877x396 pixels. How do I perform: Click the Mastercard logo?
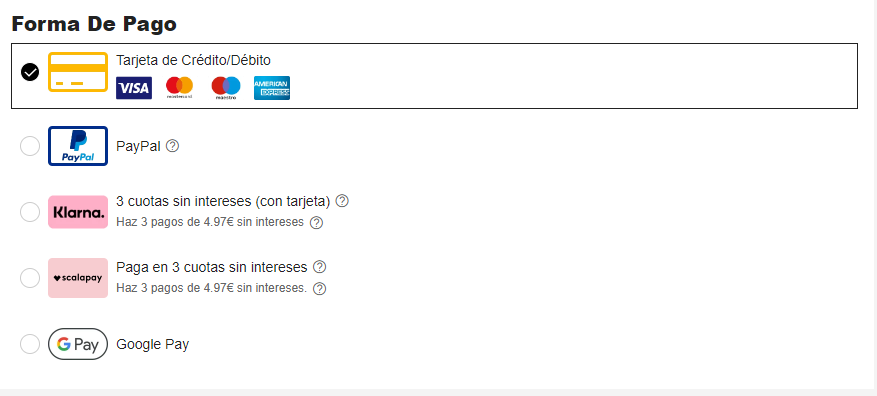click(180, 88)
